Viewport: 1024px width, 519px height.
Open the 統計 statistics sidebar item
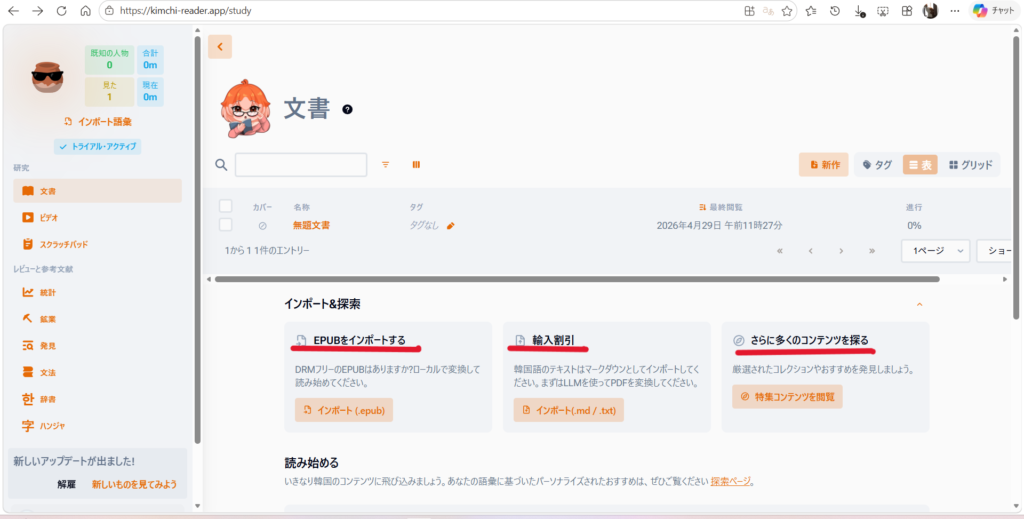pyautogui.click(x=47, y=292)
